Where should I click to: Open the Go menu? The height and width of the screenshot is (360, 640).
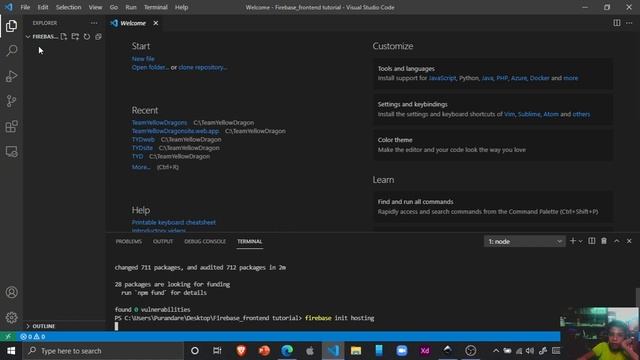tap(114, 7)
